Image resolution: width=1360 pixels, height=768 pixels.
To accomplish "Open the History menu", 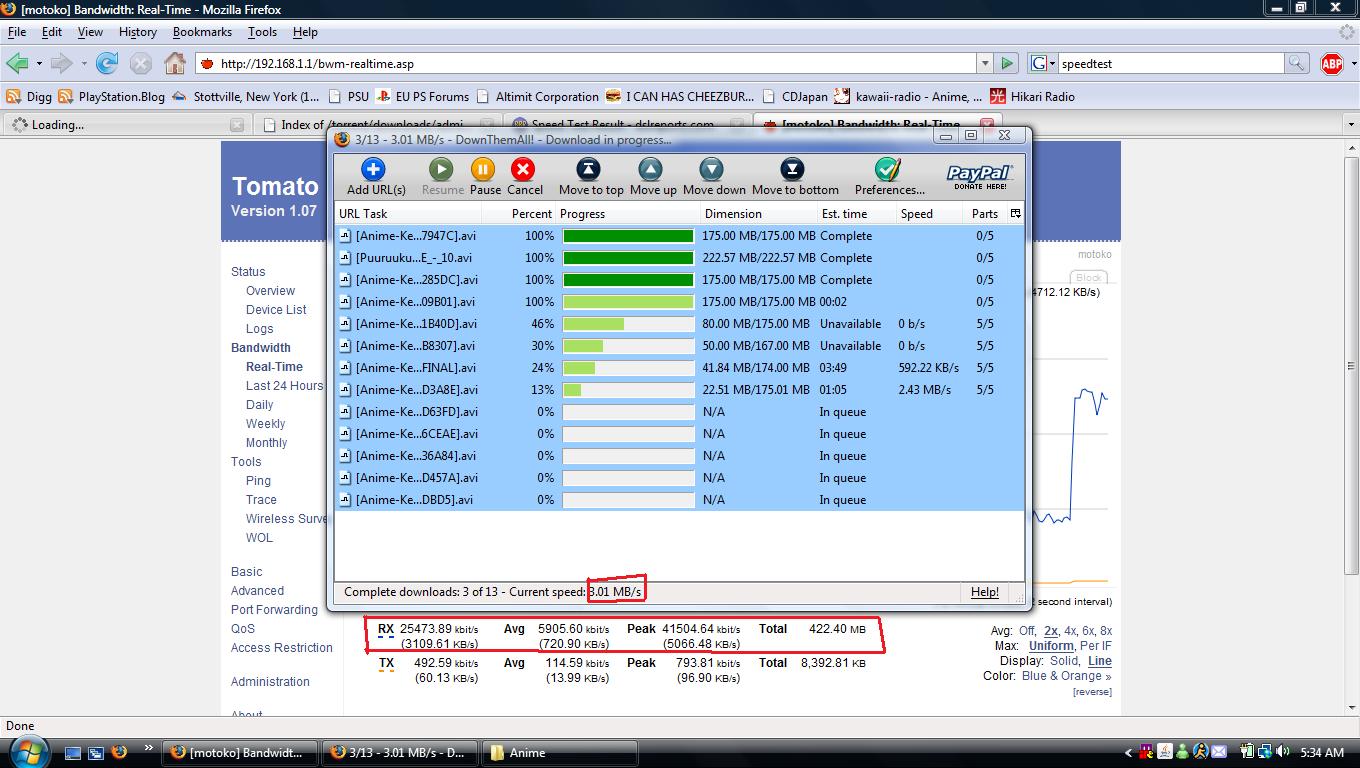I will click(x=137, y=32).
